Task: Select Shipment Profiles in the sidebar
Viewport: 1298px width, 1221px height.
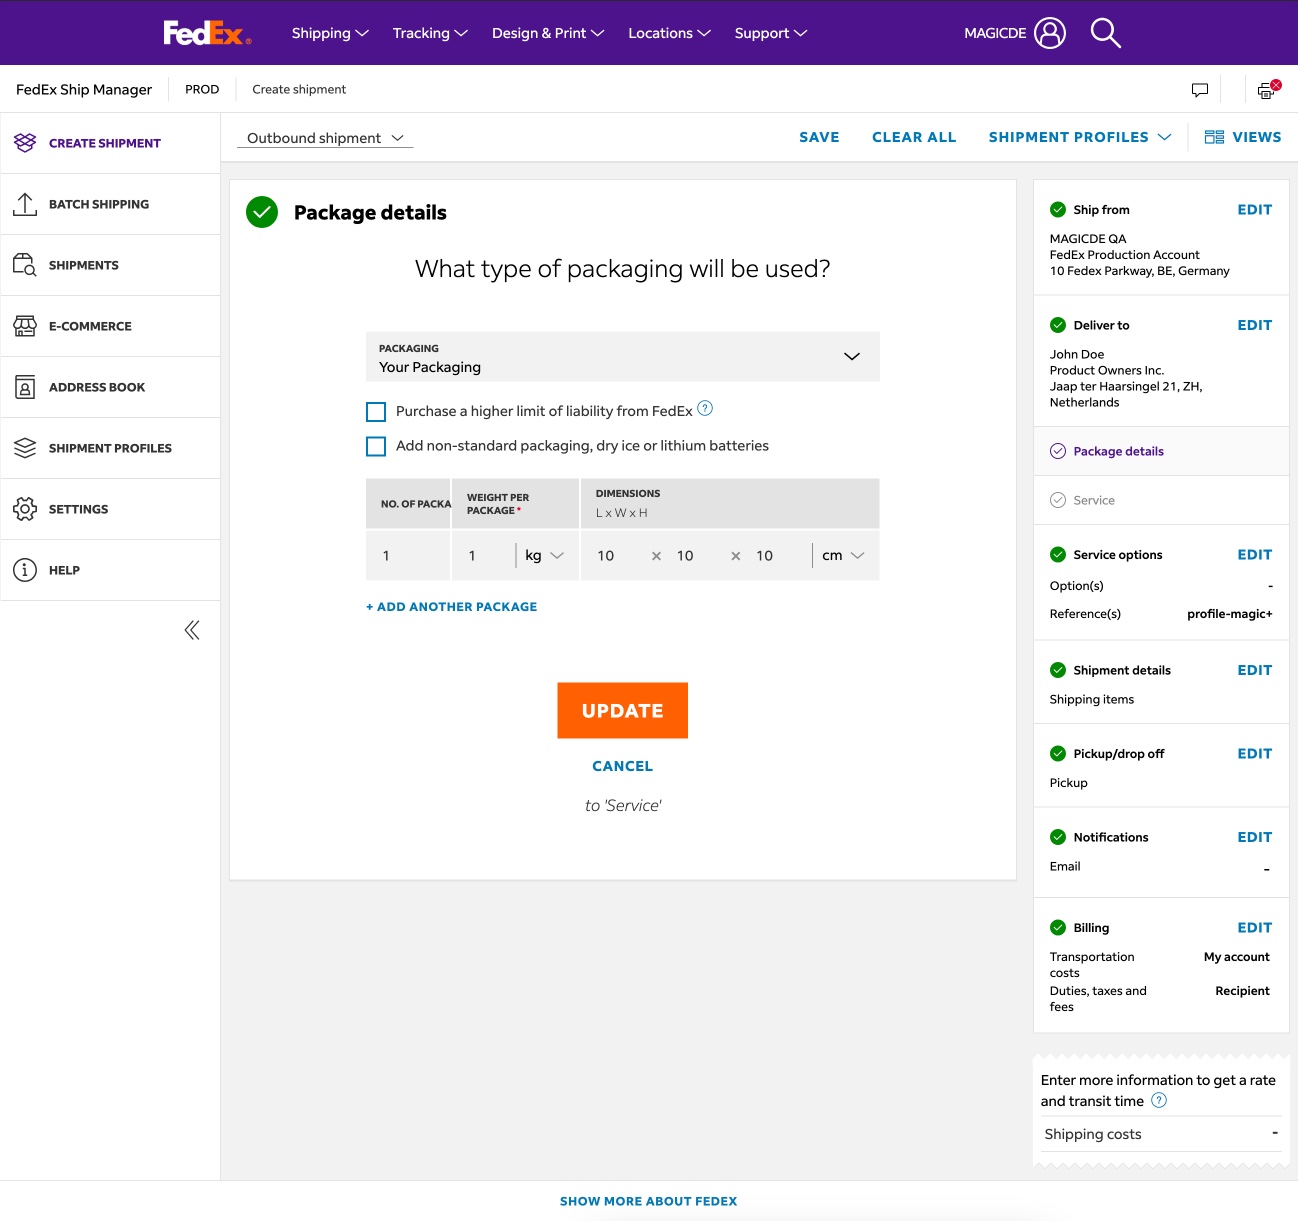Action: pyautogui.click(x=25, y=448)
